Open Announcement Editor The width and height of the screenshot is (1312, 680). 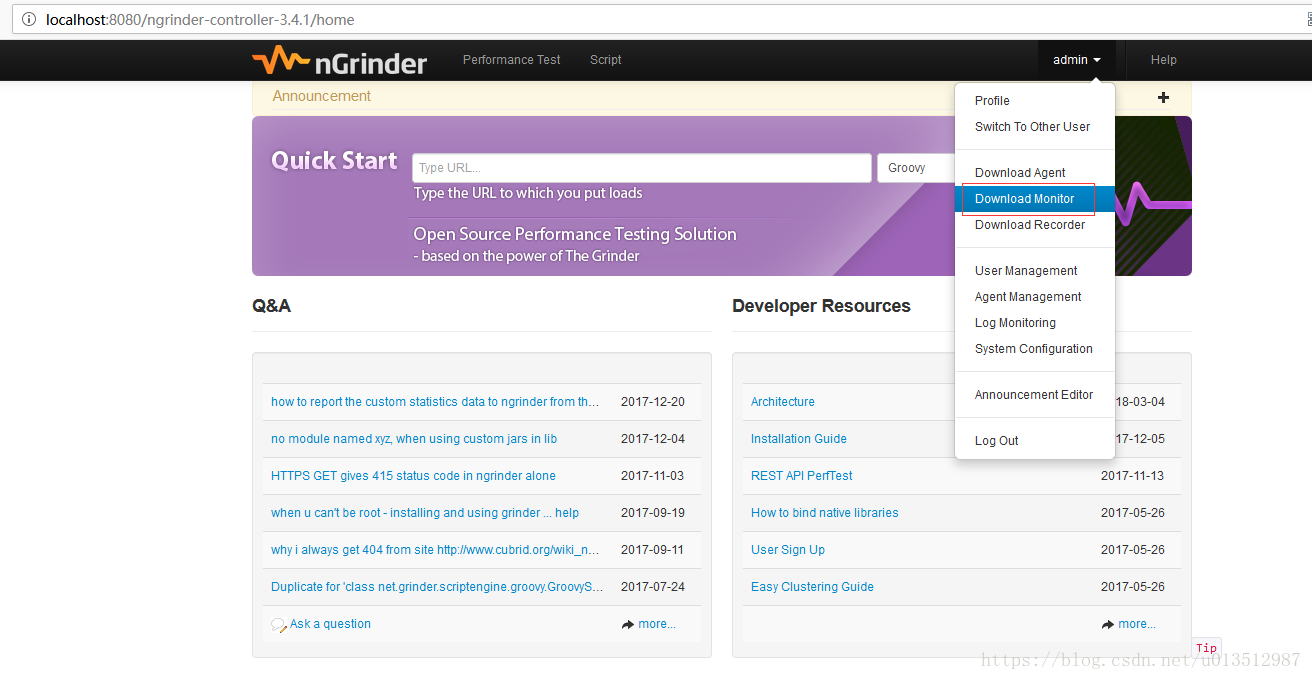pyautogui.click(x=1035, y=395)
